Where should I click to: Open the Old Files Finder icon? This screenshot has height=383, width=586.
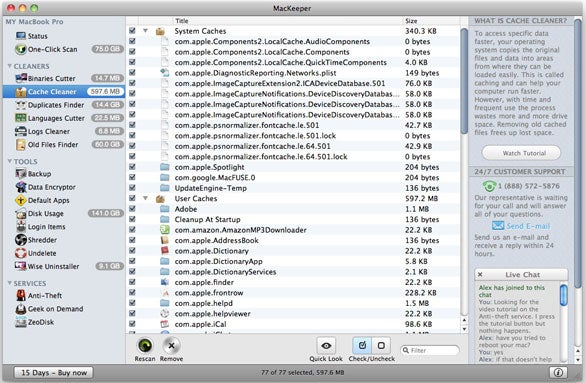pos(21,145)
